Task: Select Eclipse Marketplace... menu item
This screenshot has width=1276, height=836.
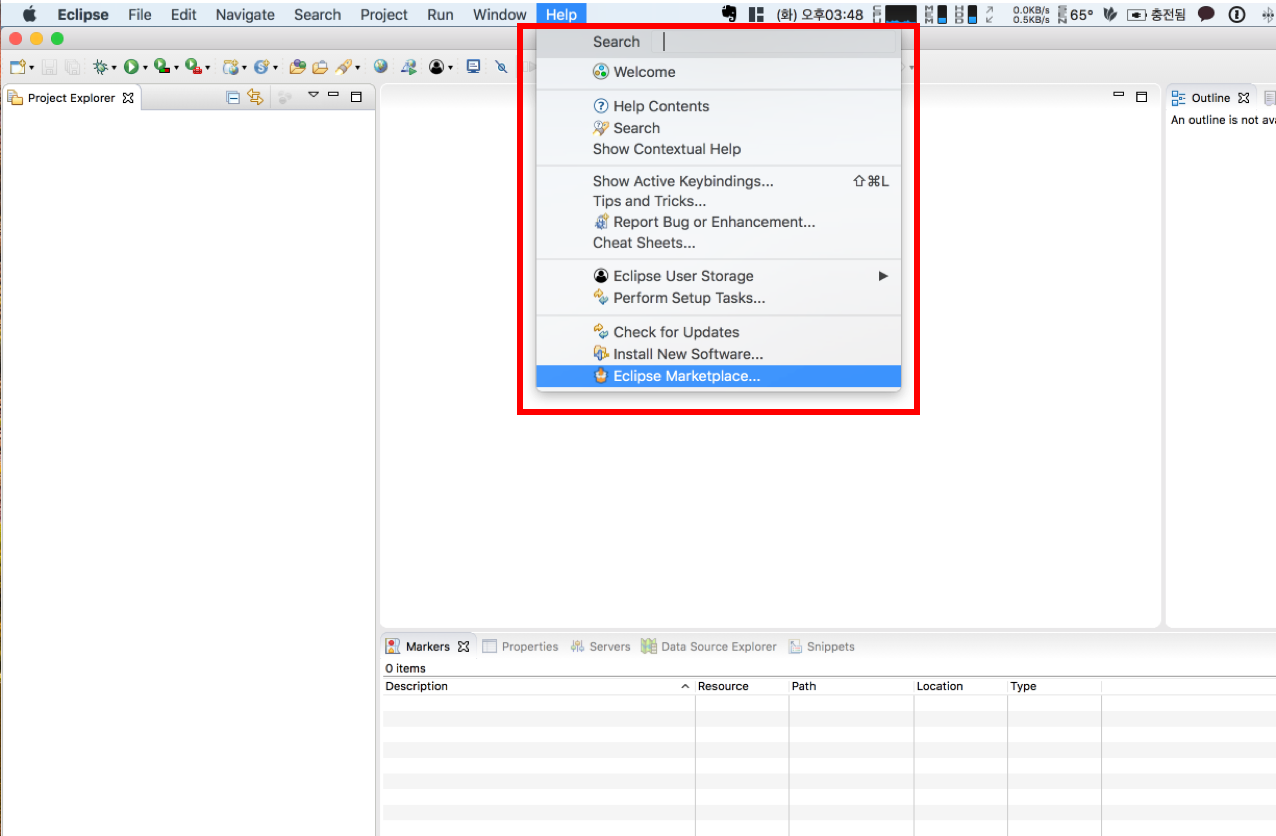Action: 686,376
